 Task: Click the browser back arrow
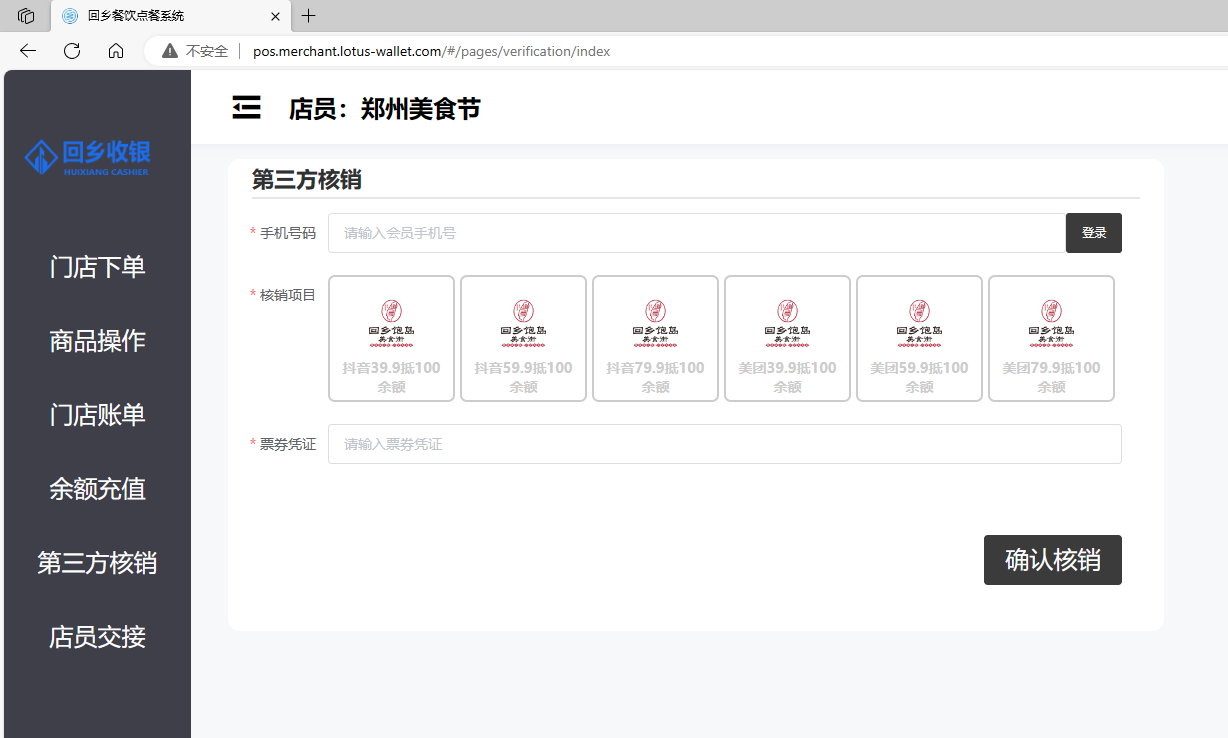[27, 51]
